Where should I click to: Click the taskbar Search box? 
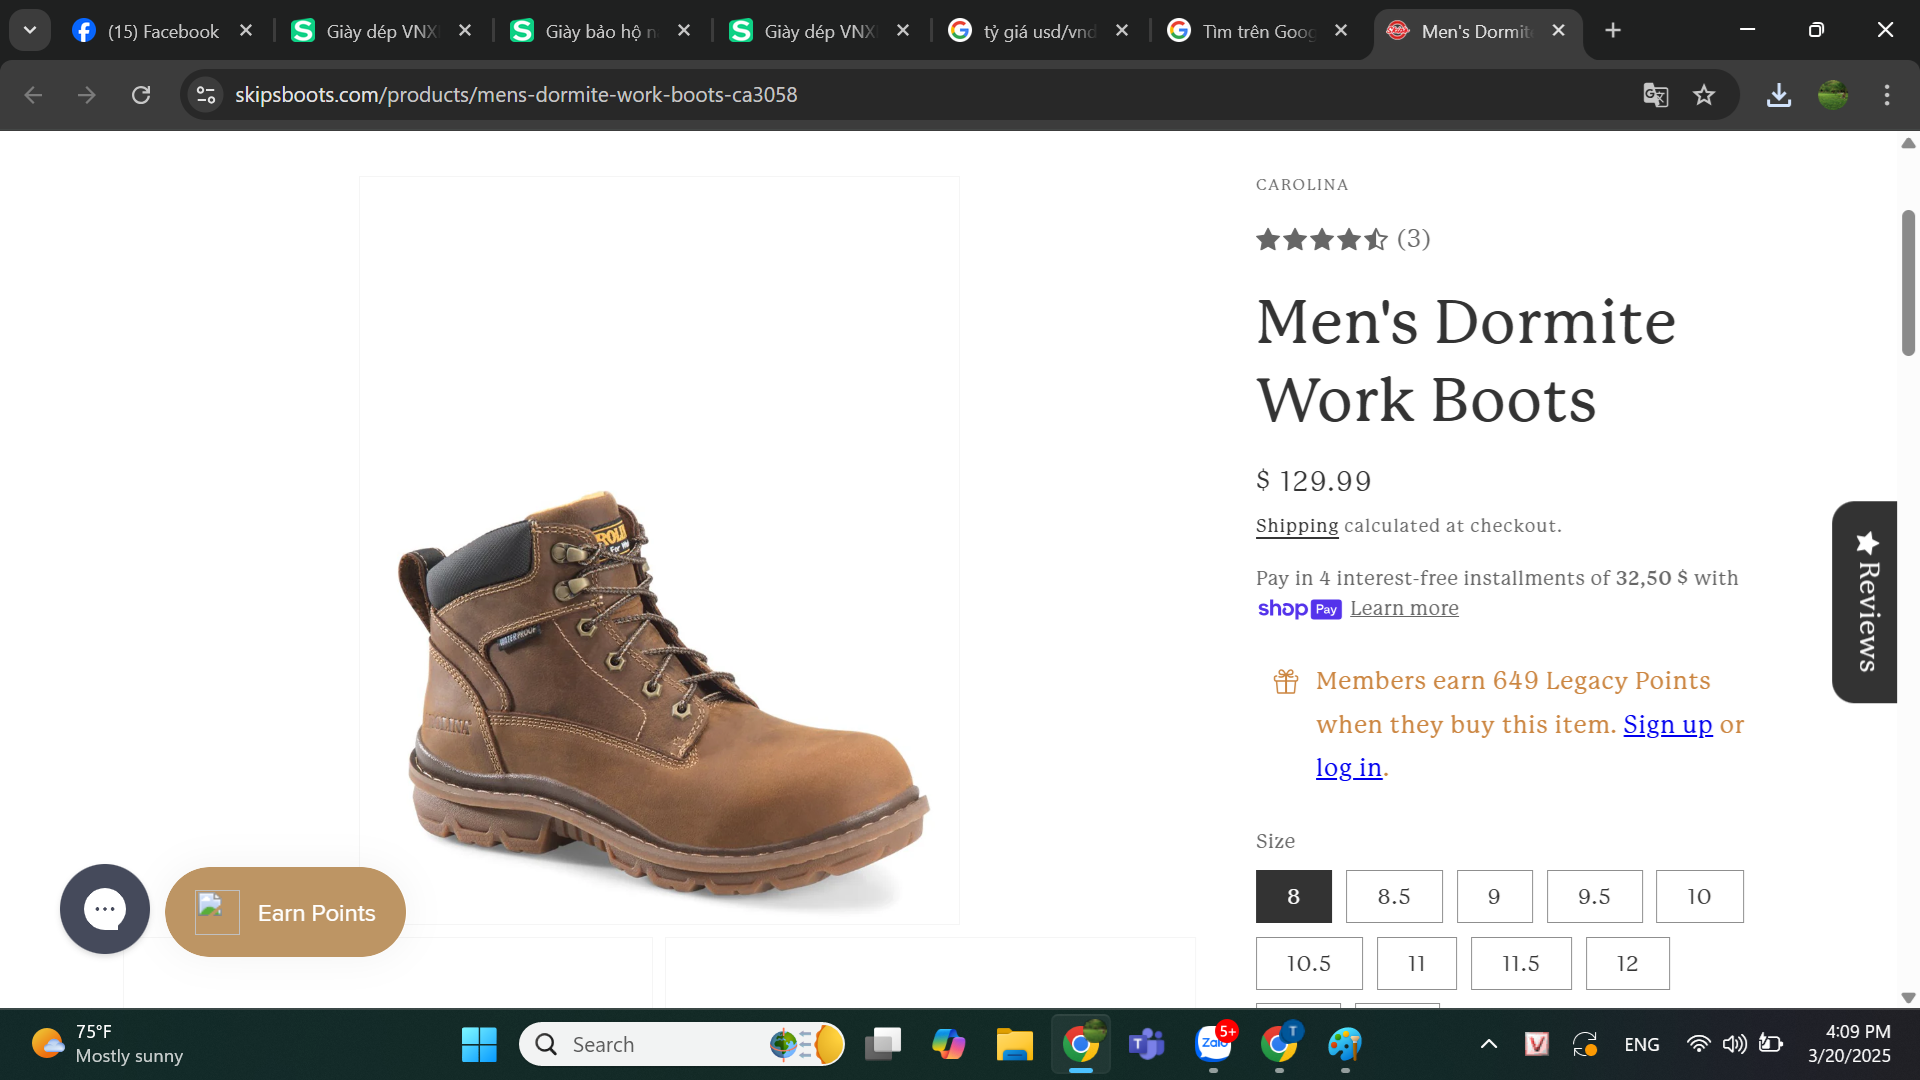tap(682, 1044)
